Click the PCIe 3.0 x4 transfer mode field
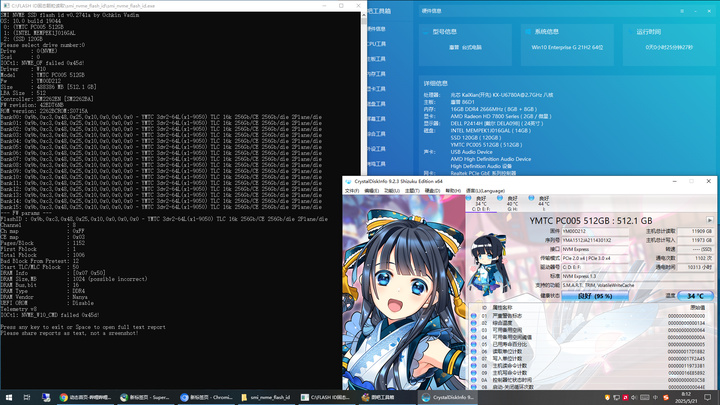 595,259
